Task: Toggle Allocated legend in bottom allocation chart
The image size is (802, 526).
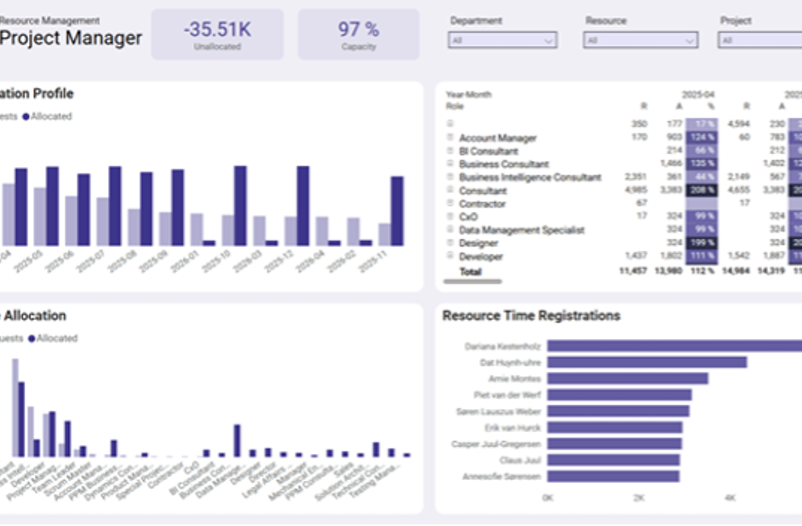Action: (x=54, y=339)
